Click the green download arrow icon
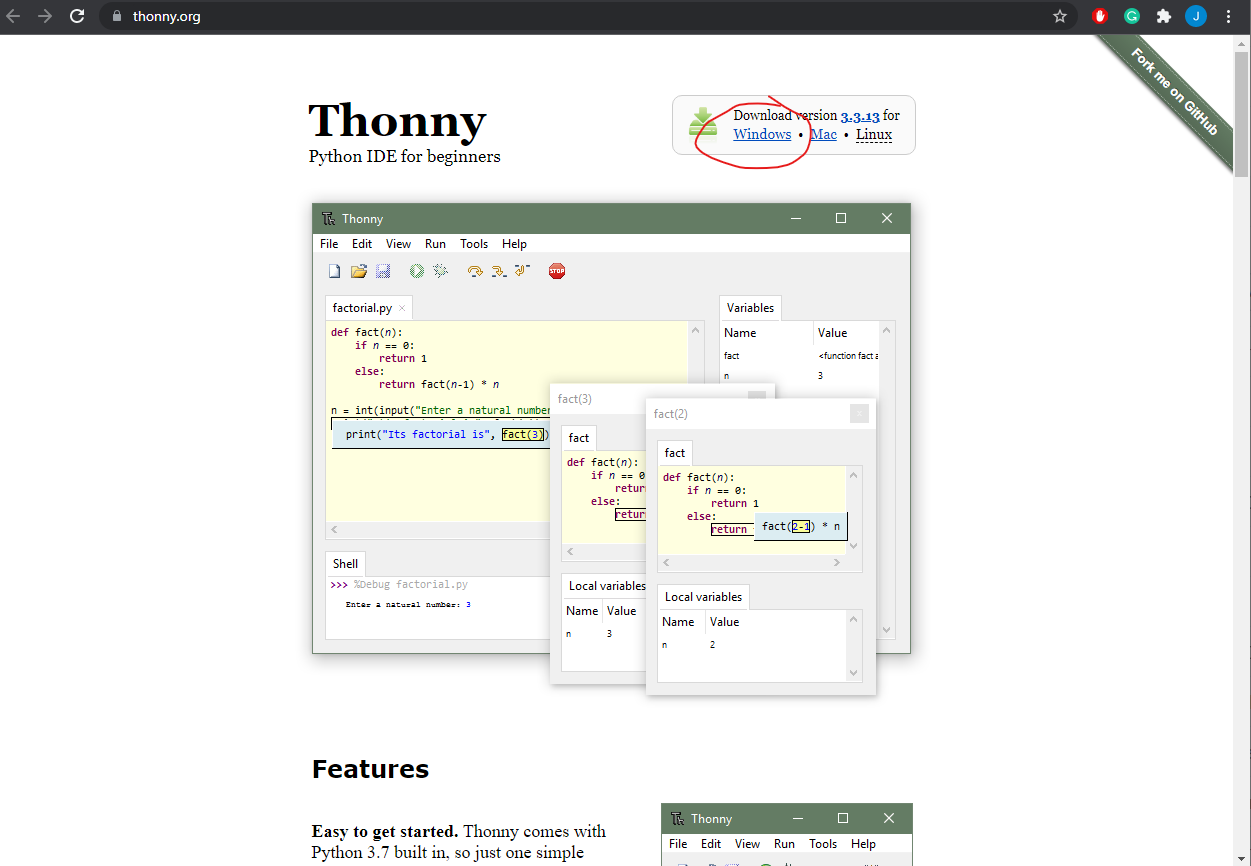Screen dimensions: 1251x866 click(702, 124)
